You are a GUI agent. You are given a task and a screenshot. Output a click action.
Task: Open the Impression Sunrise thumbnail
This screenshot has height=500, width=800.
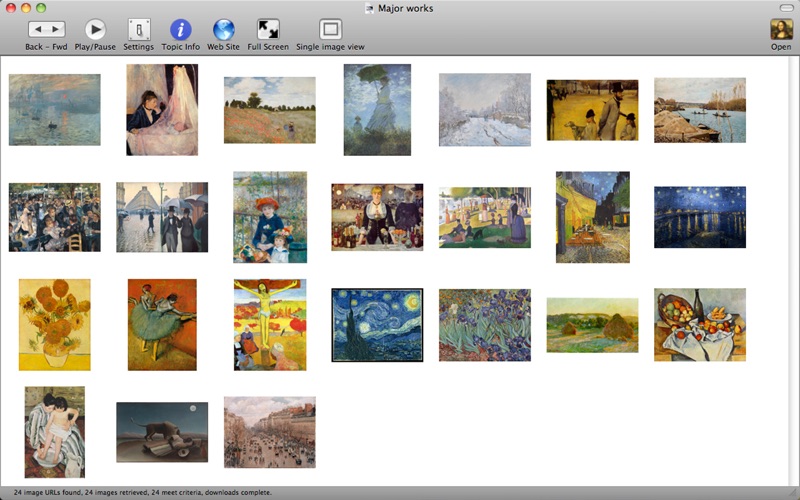pos(54,110)
